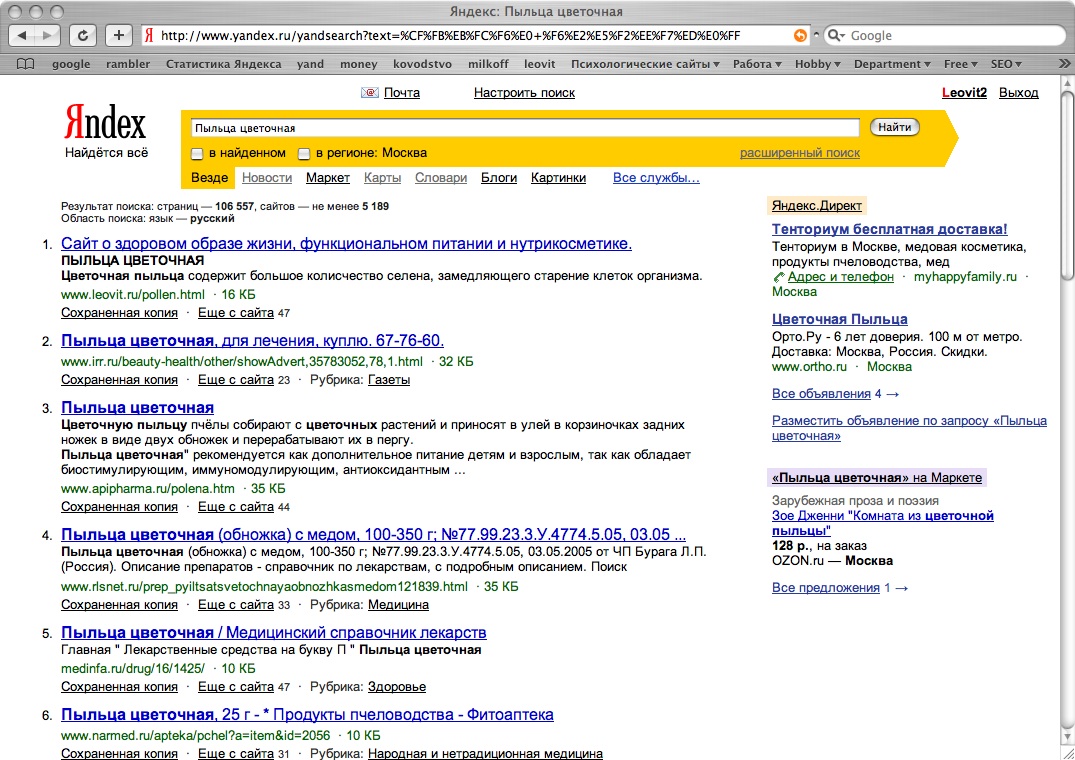Open Все службы… link
This screenshot has width=1075, height=760.
tap(656, 177)
